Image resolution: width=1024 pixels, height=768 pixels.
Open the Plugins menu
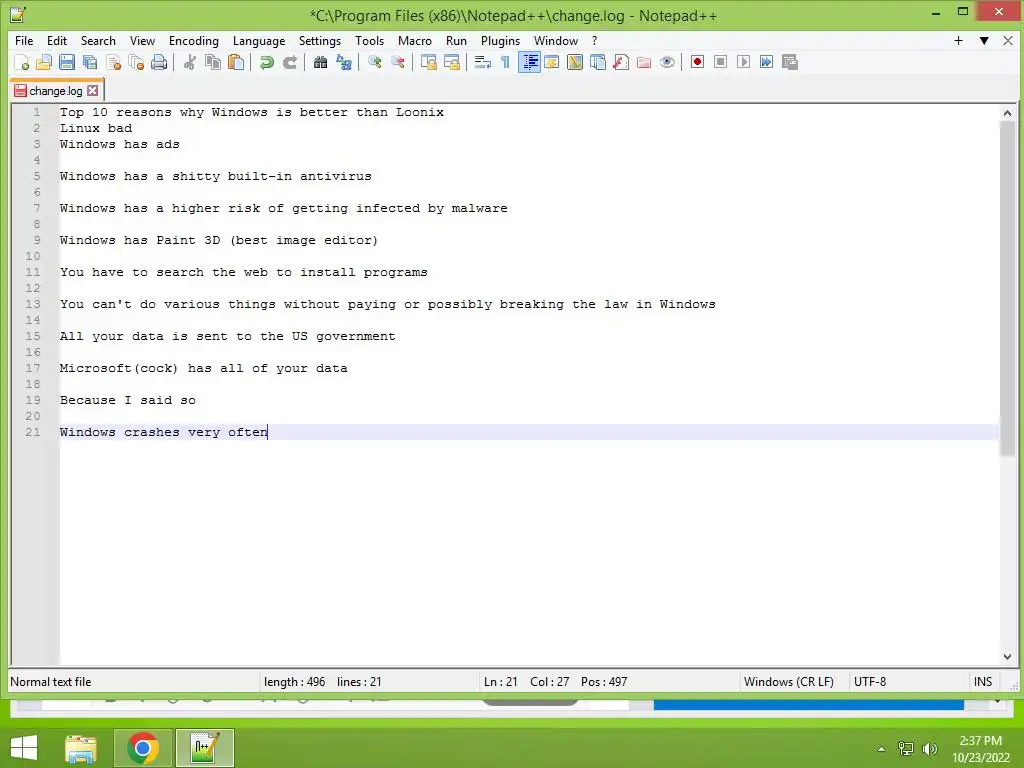500,40
